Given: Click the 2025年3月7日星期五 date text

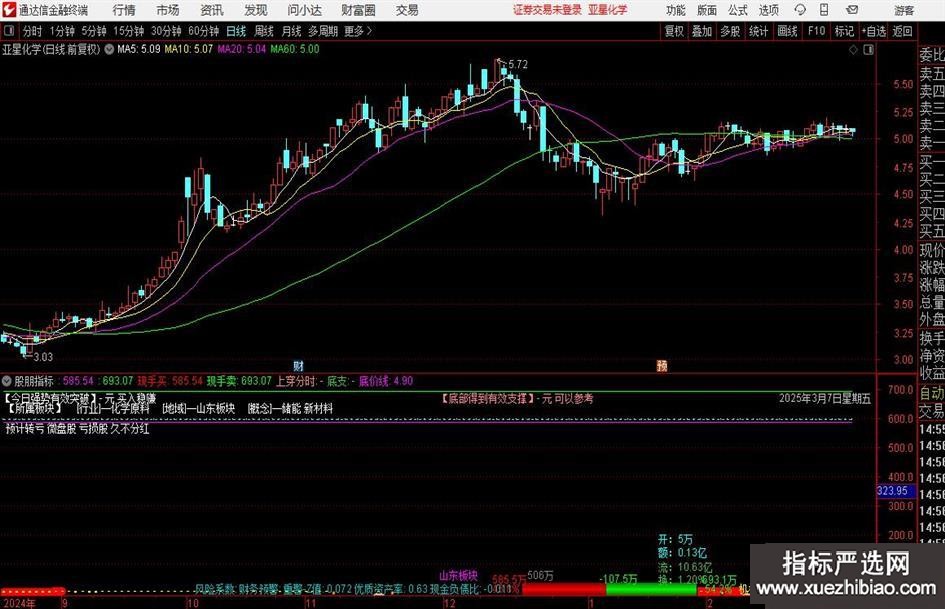Looking at the screenshot, I should (x=824, y=399).
